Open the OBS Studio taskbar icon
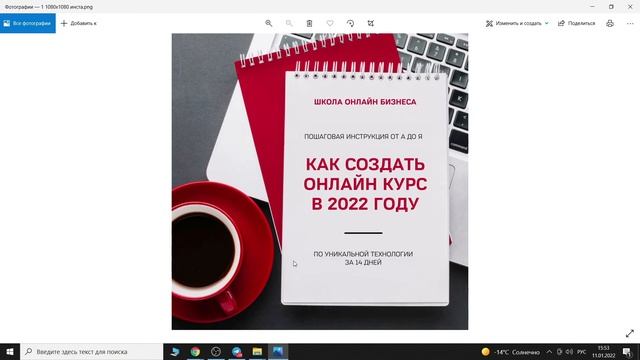Image resolution: width=640 pixels, height=360 pixels. (216, 351)
